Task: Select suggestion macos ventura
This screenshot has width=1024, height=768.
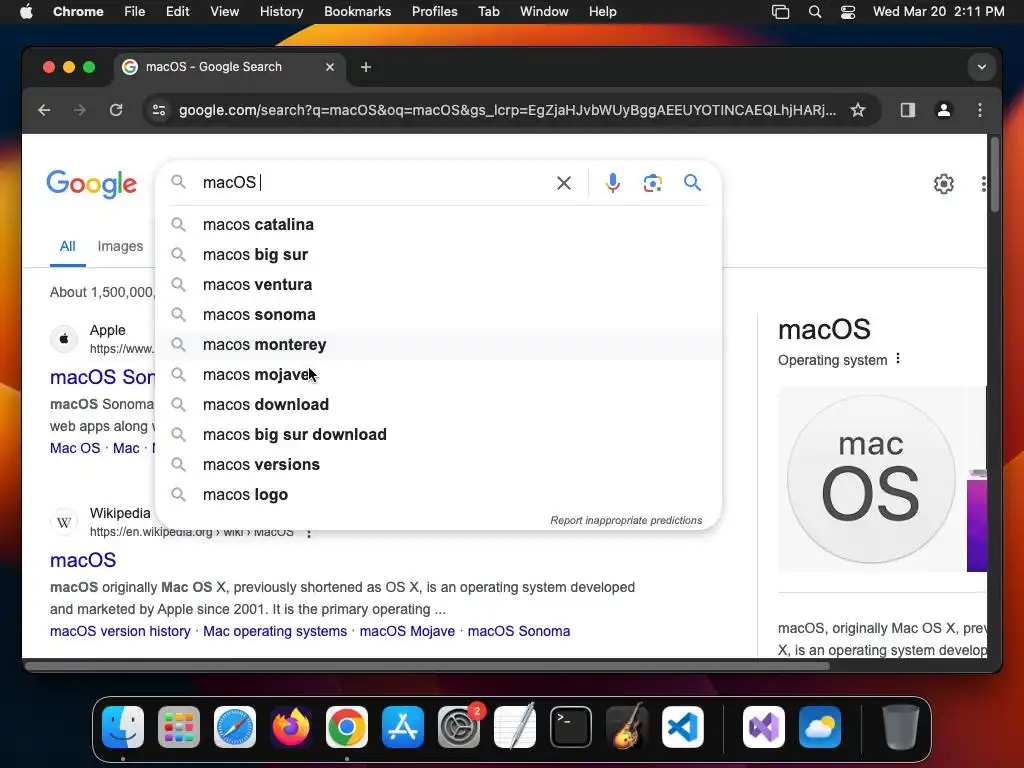Action: (439, 285)
